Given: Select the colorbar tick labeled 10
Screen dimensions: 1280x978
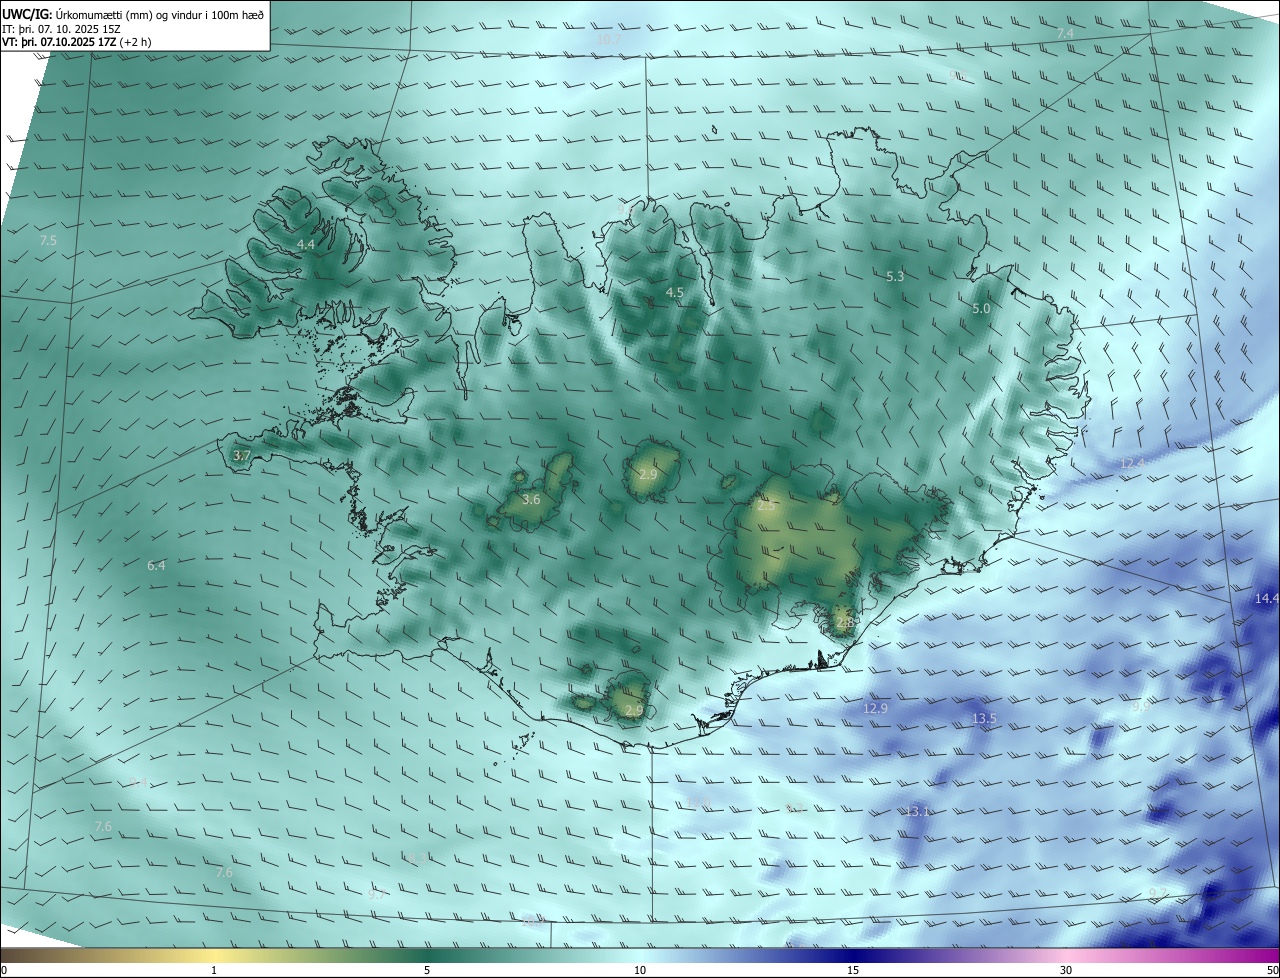Looking at the screenshot, I should [640, 970].
